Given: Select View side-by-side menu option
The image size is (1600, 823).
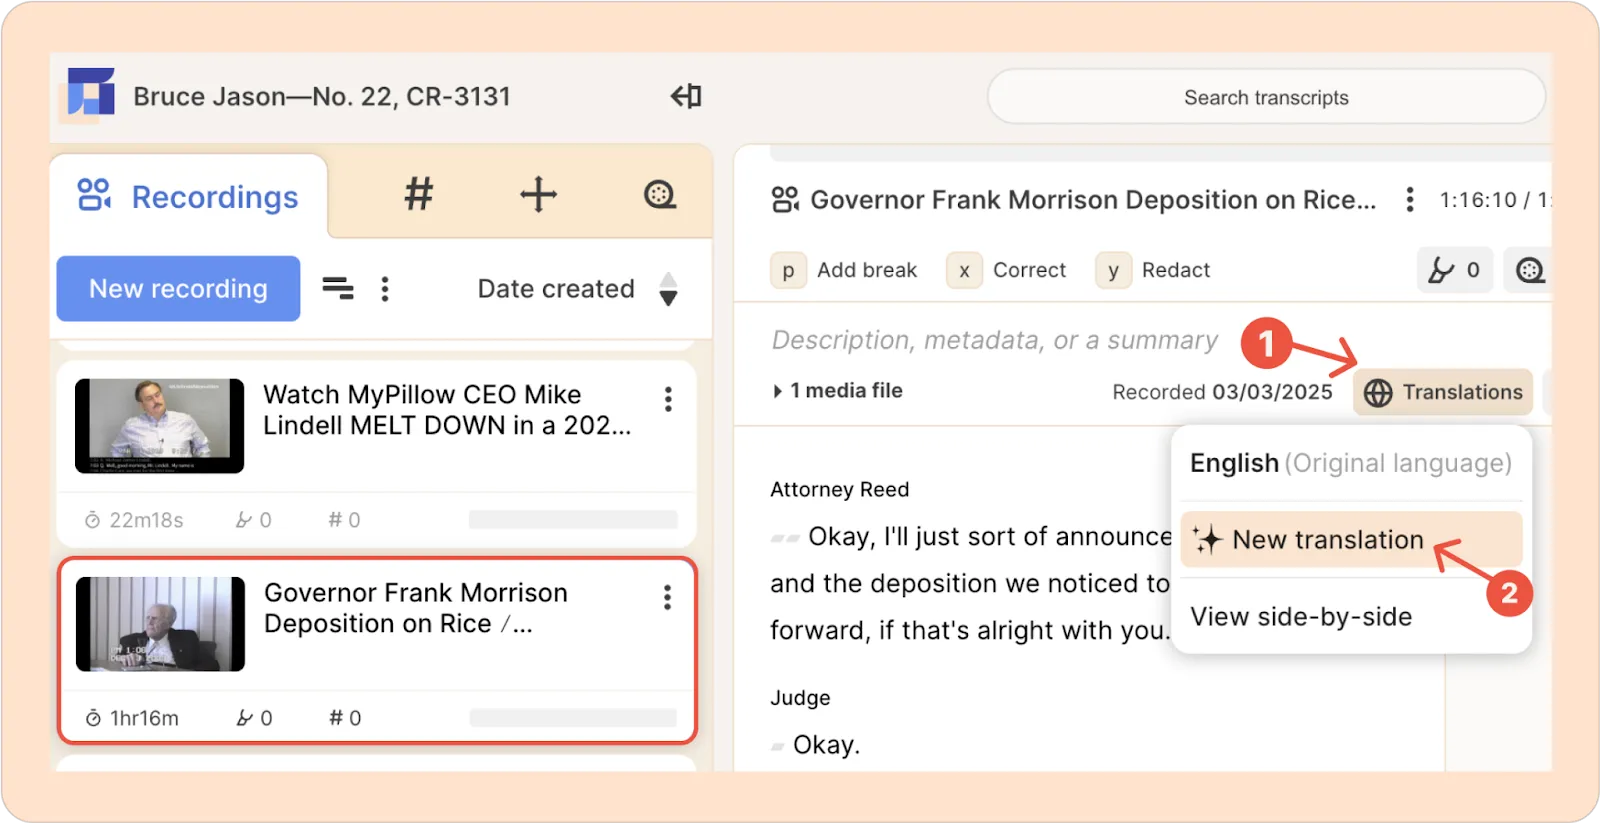Looking at the screenshot, I should pyautogui.click(x=1301, y=617).
